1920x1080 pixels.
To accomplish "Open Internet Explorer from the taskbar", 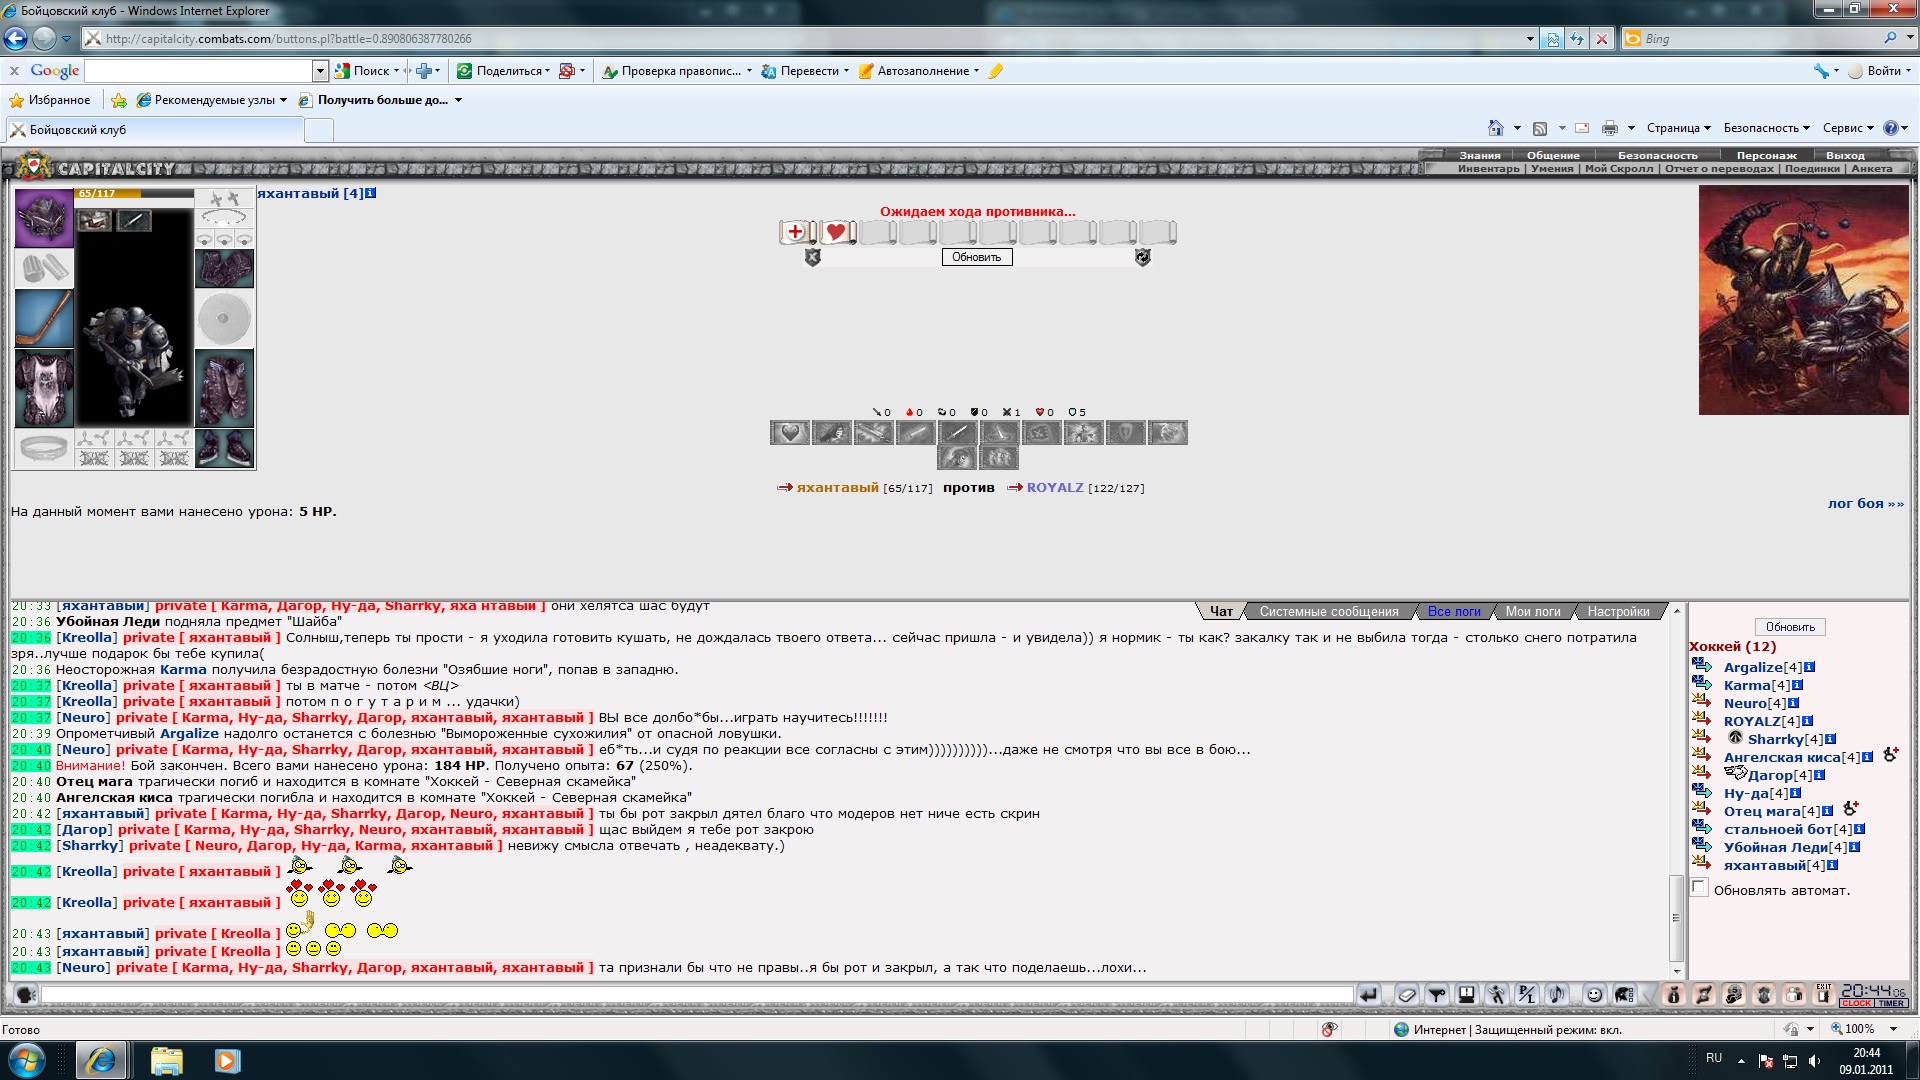I will click(x=101, y=1060).
